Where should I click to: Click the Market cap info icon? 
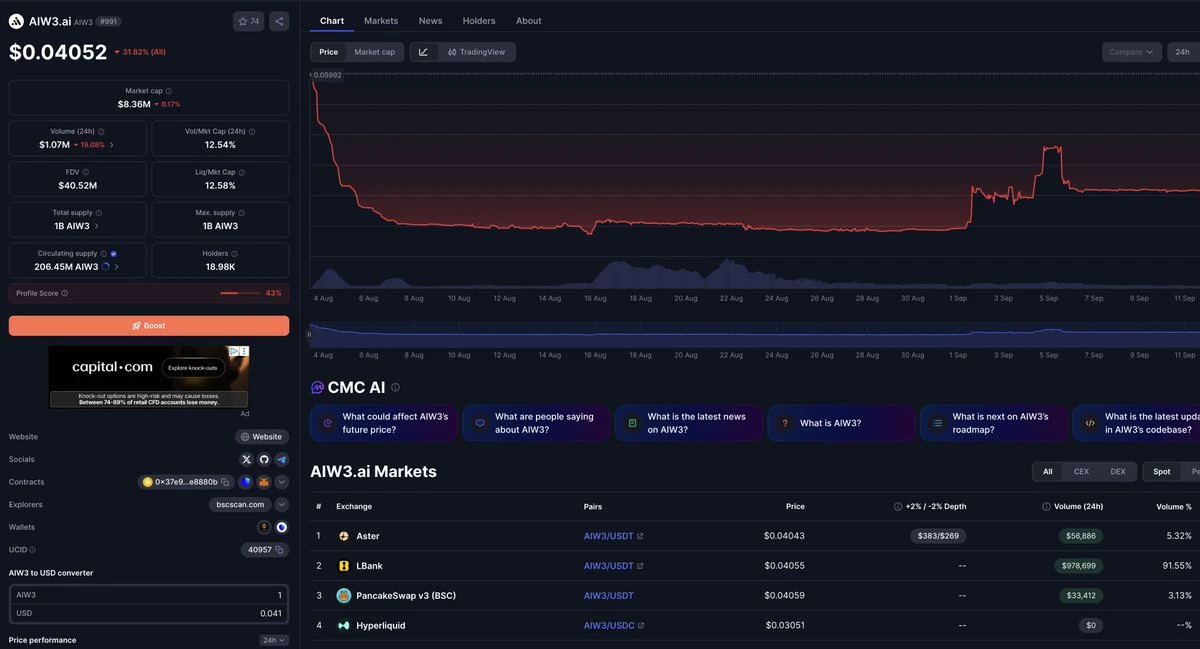tap(168, 91)
